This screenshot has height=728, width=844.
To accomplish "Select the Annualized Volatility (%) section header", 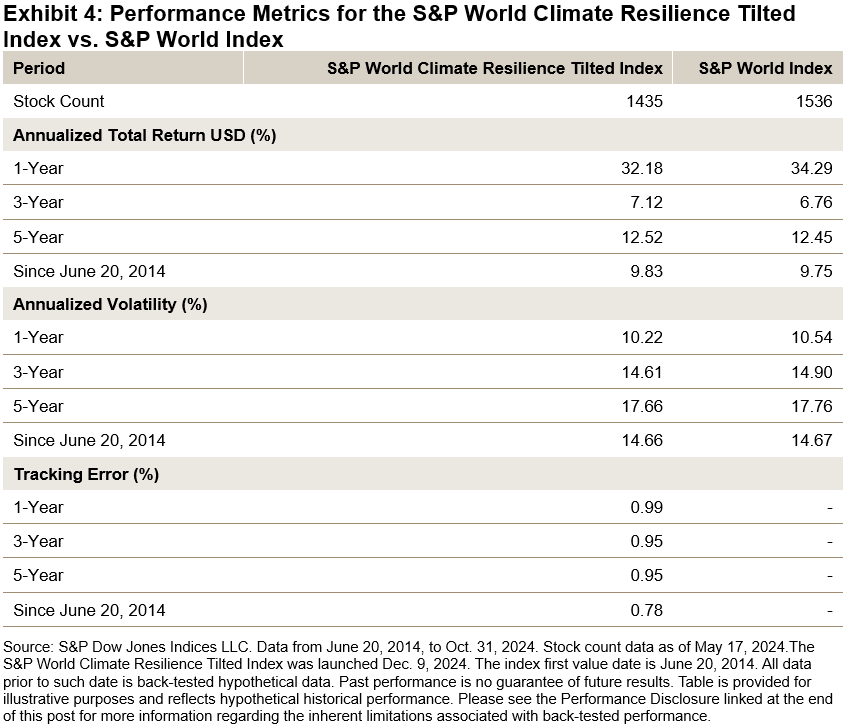I will (110, 304).
